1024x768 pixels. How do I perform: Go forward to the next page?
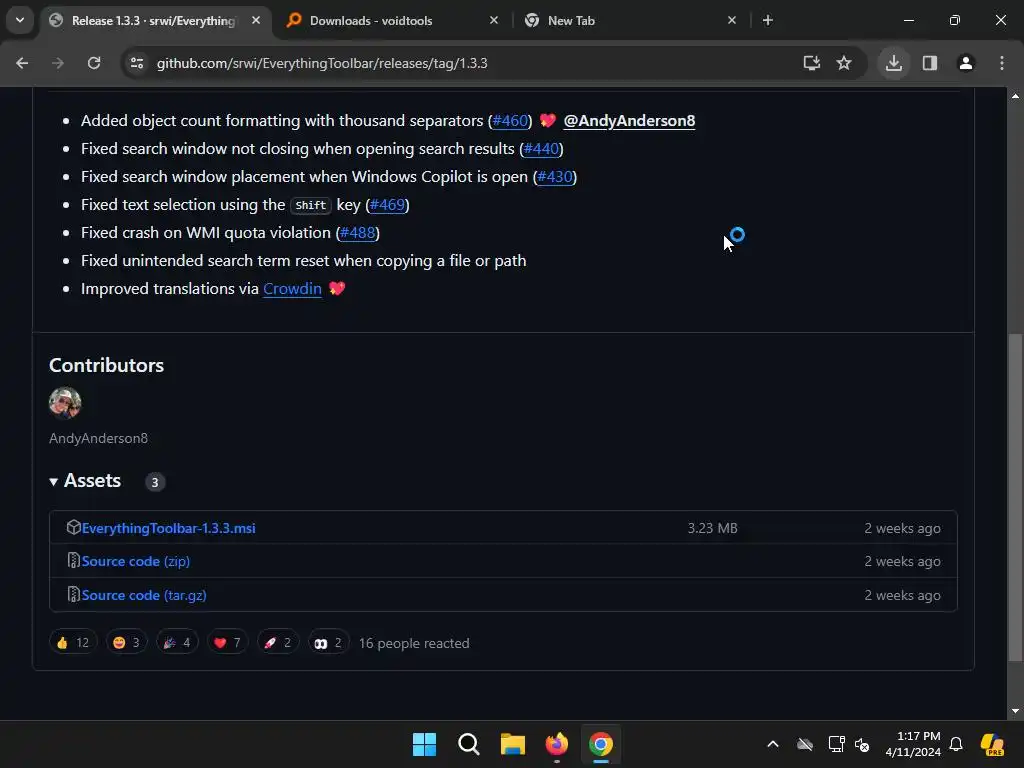(58, 63)
